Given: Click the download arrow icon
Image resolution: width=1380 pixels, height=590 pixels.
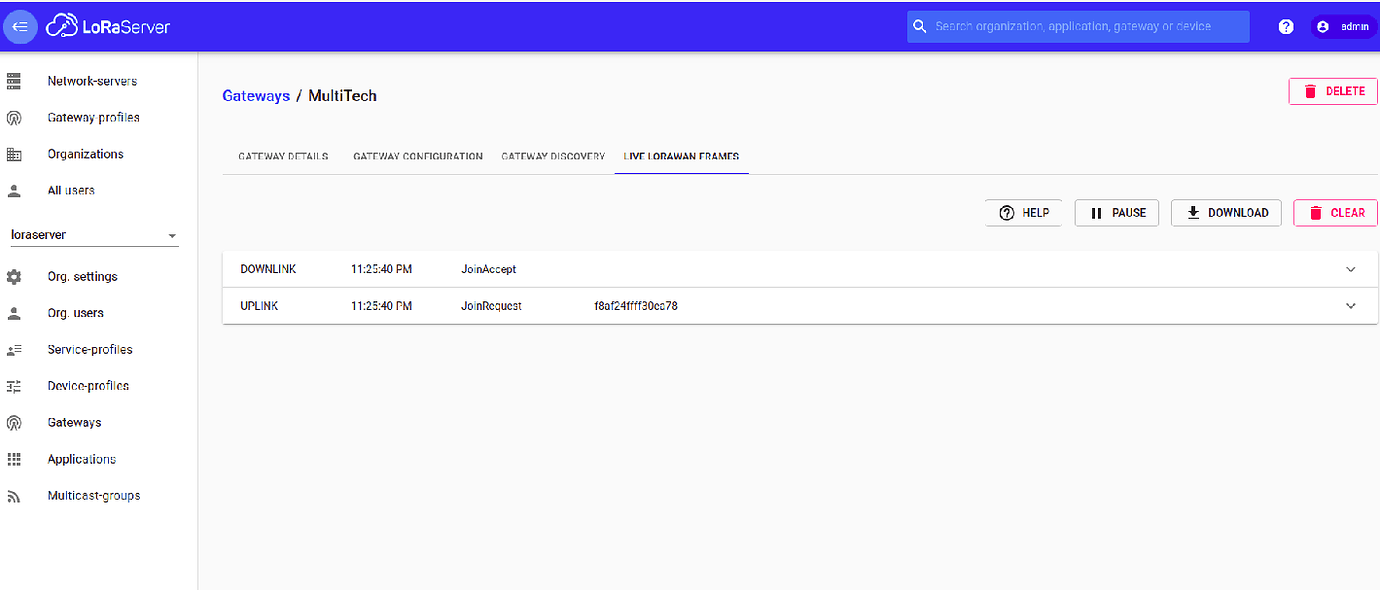Looking at the screenshot, I should click(x=1193, y=213).
